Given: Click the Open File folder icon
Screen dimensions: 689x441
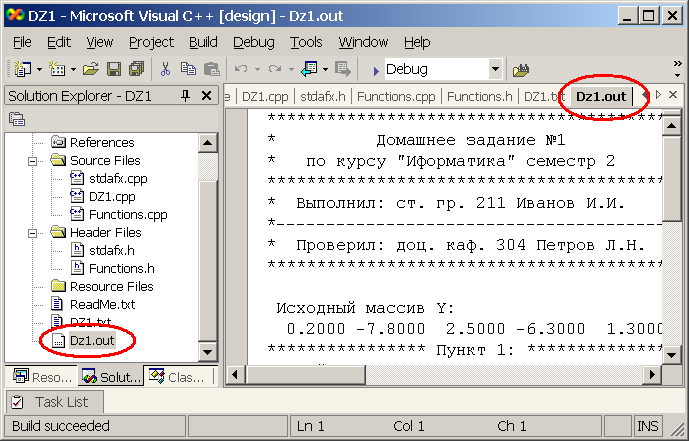Looking at the screenshot, I should (91, 69).
